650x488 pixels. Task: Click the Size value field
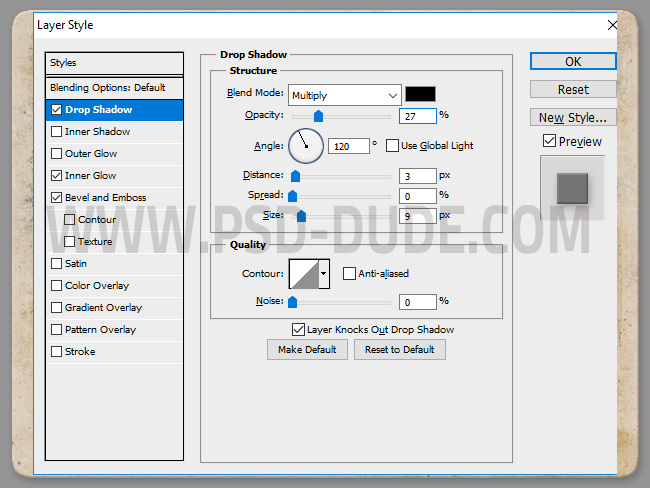417,216
